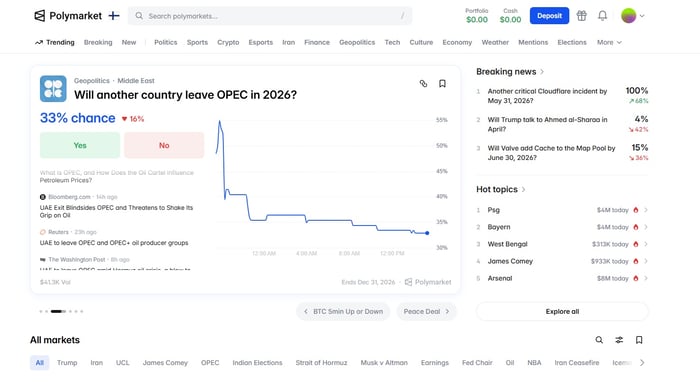Open the Arsenal topic chevron
This screenshot has width=700, height=385.
tap(646, 278)
